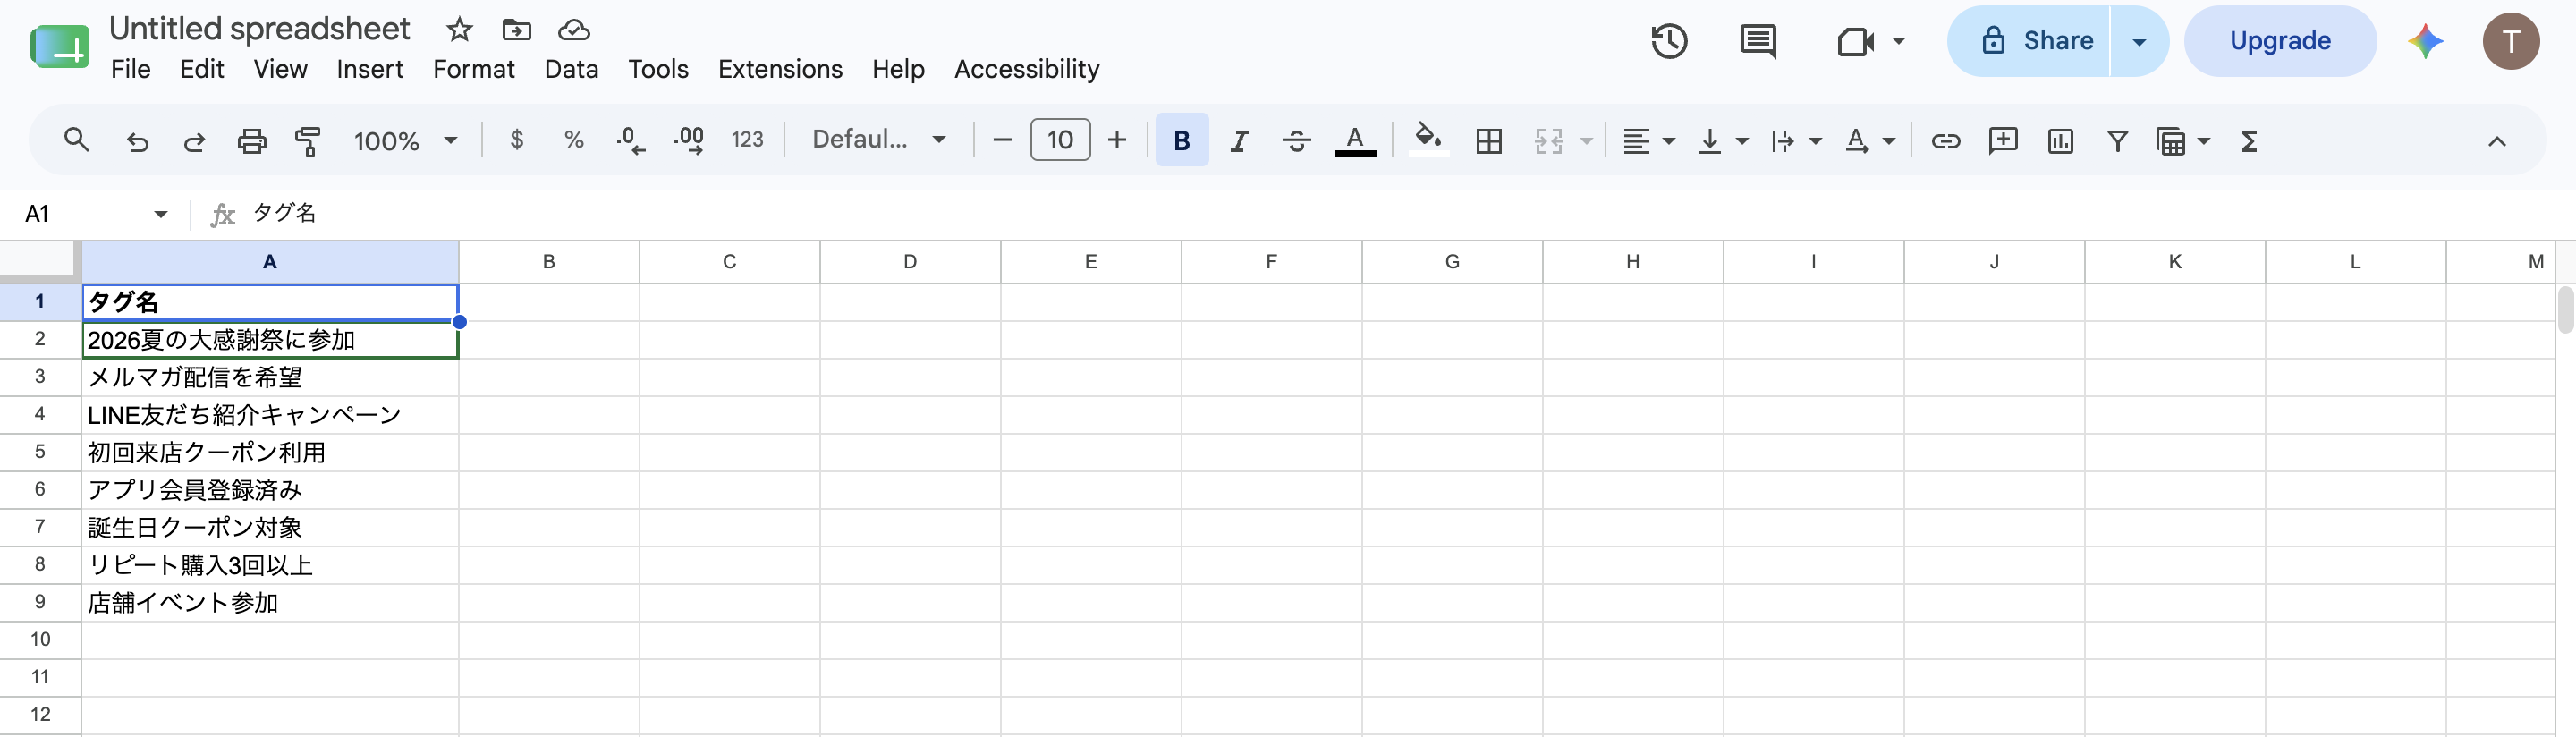Insert a link with chain icon
2576x737 pixels.
(1945, 141)
